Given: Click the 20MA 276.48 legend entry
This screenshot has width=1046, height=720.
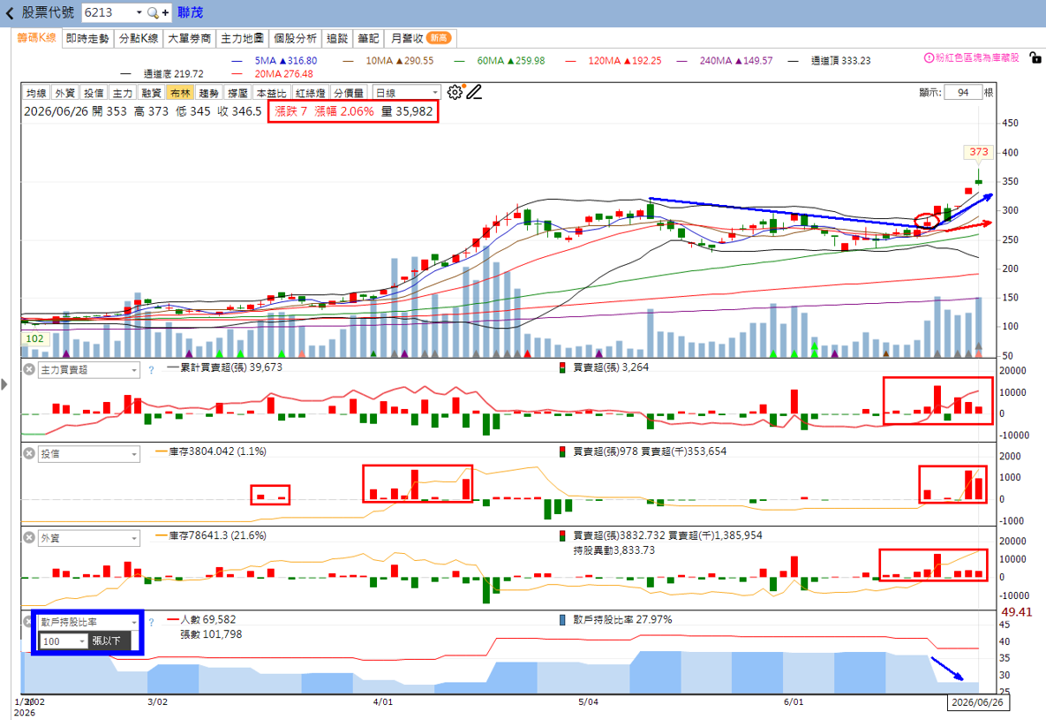Looking at the screenshot, I should click(x=272, y=74).
